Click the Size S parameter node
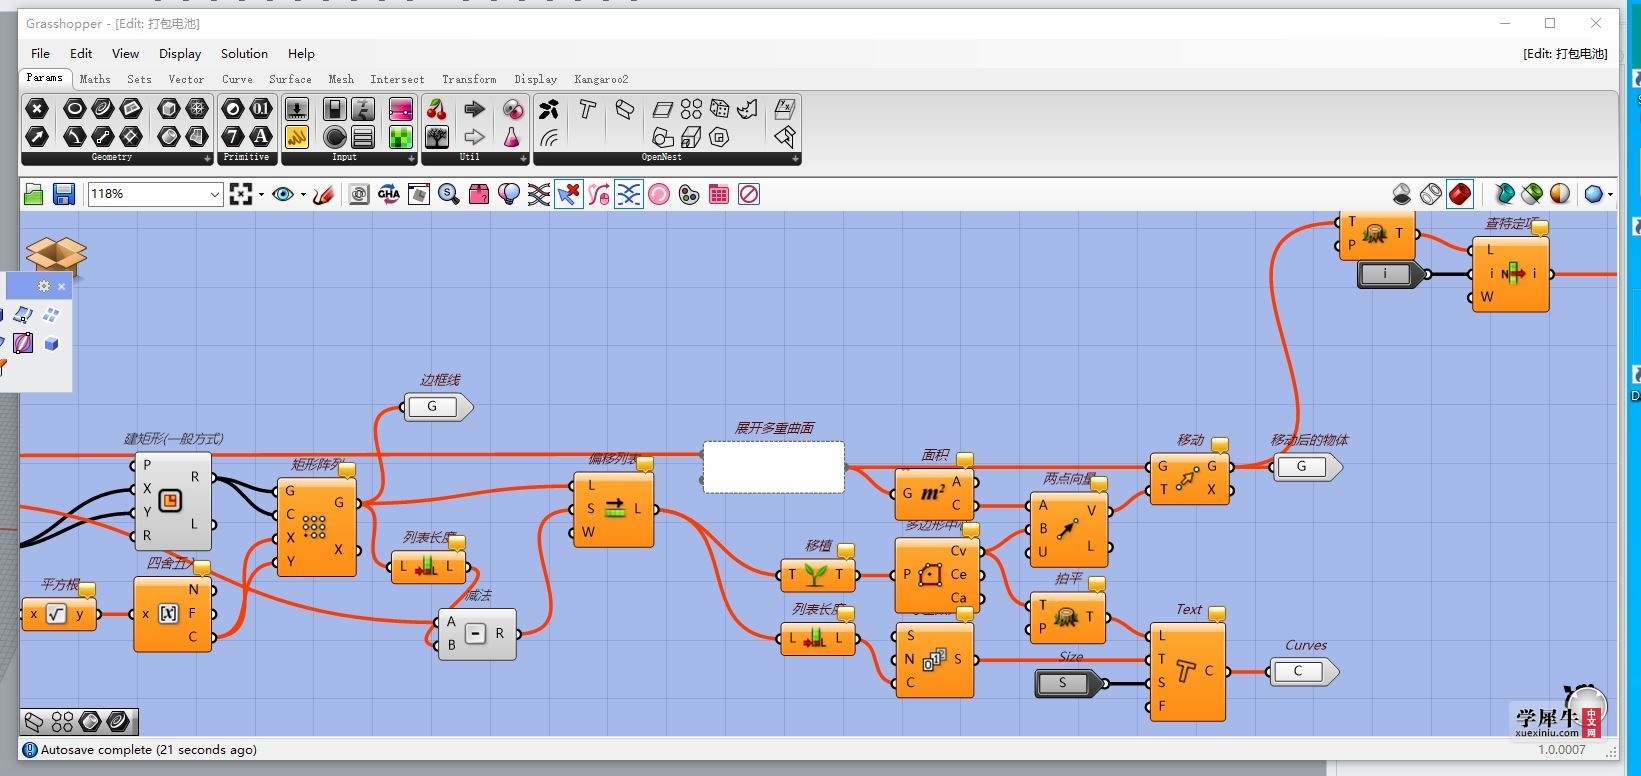This screenshot has height=776, width=1641. point(1070,683)
